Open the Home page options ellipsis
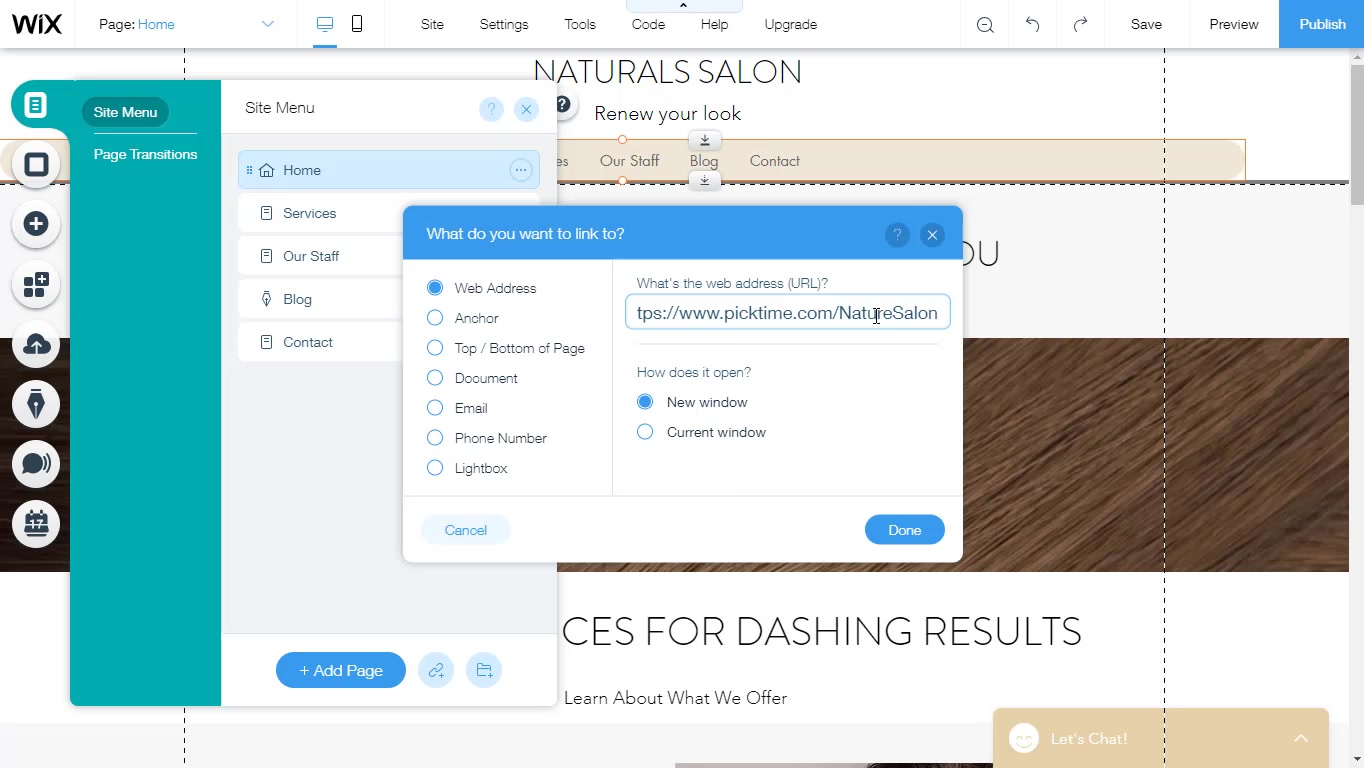The height and width of the screenshot is (768, 1364). click(520, 170)
